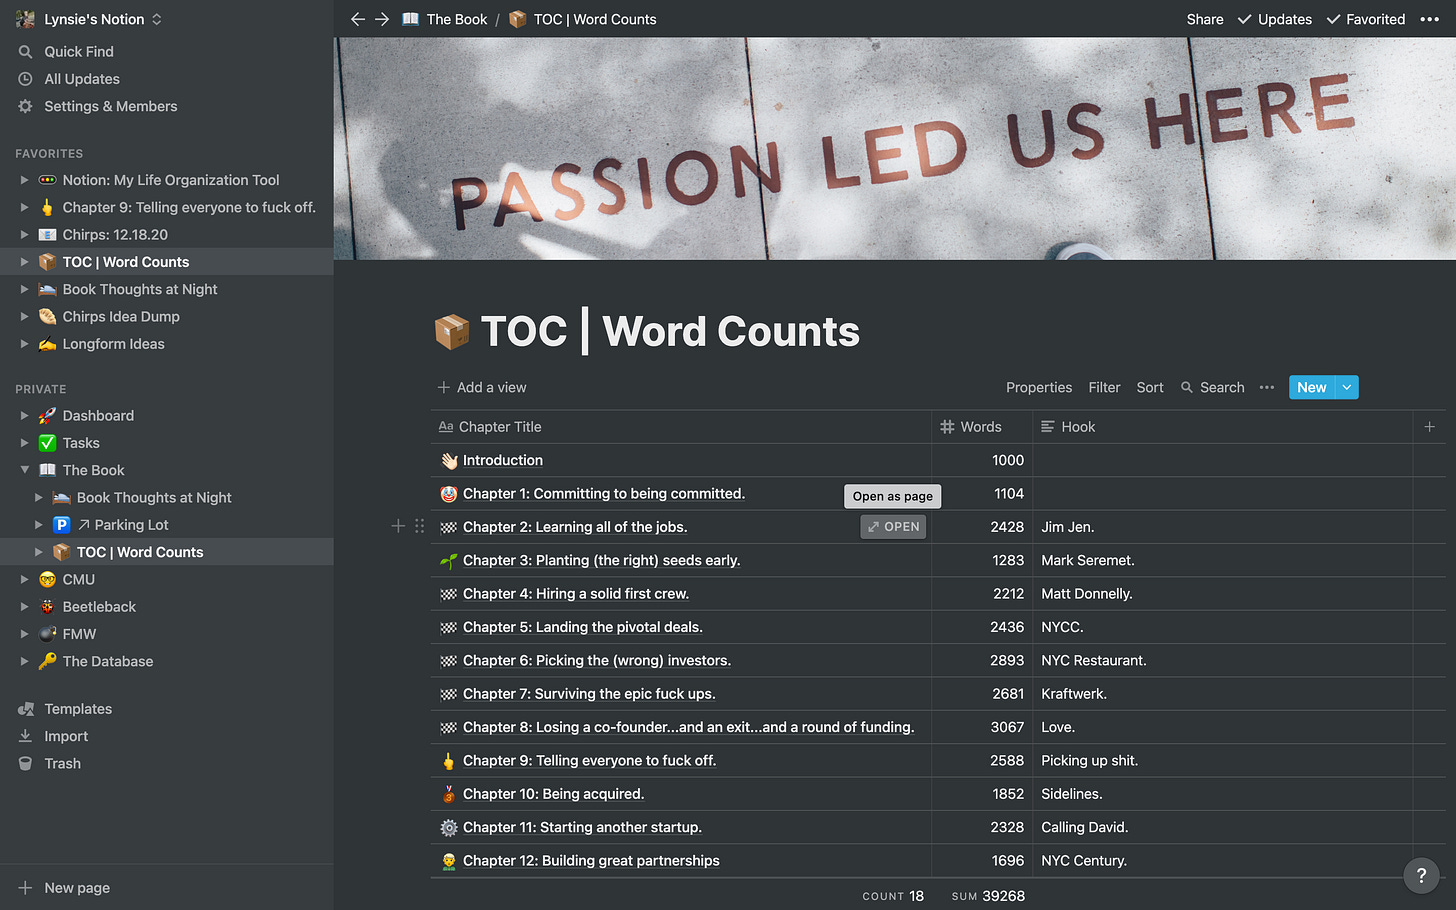Click the package icon beside the page title

452,331
